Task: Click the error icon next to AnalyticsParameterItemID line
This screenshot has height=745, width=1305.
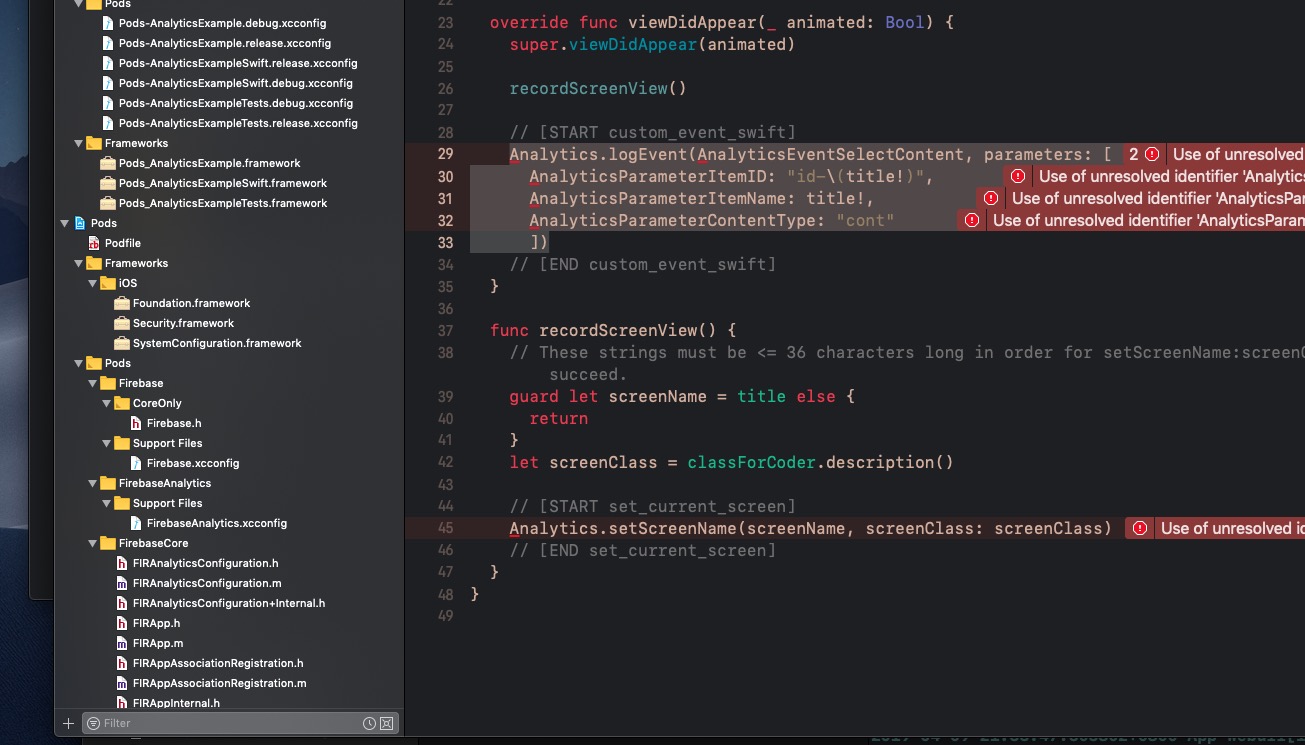Action: pos(1018,176)
